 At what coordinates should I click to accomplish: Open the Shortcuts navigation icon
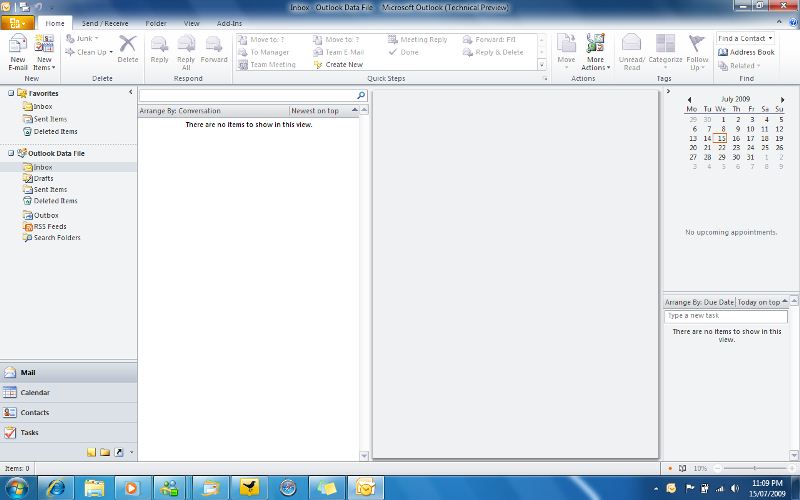119,452
